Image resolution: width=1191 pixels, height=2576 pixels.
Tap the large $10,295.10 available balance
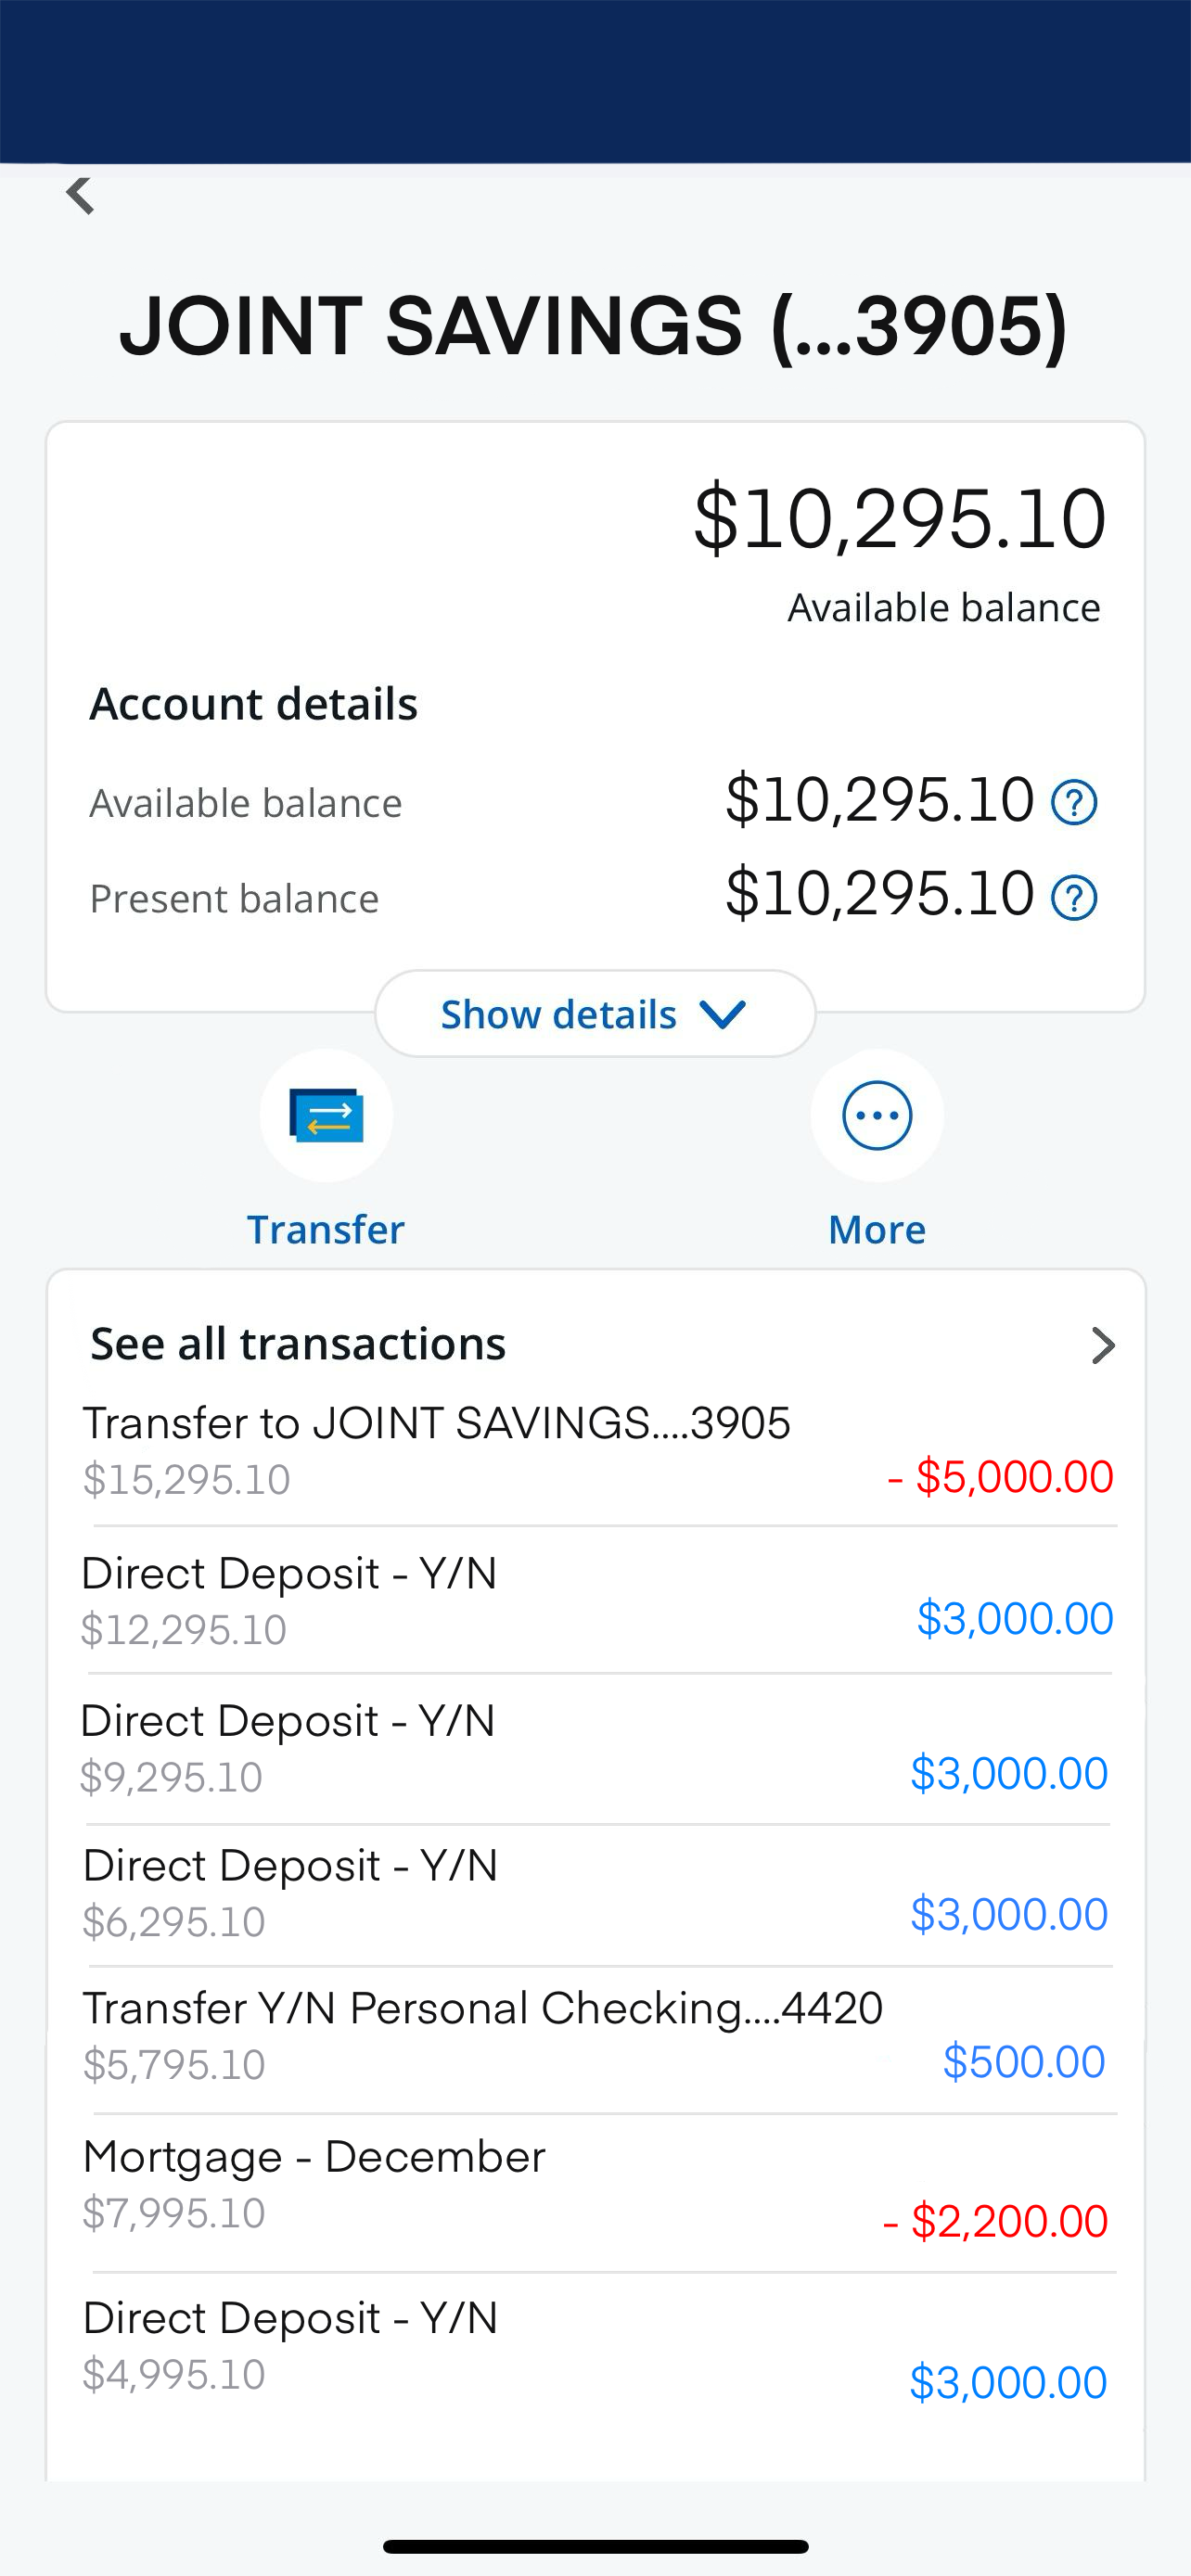point(899,519)
